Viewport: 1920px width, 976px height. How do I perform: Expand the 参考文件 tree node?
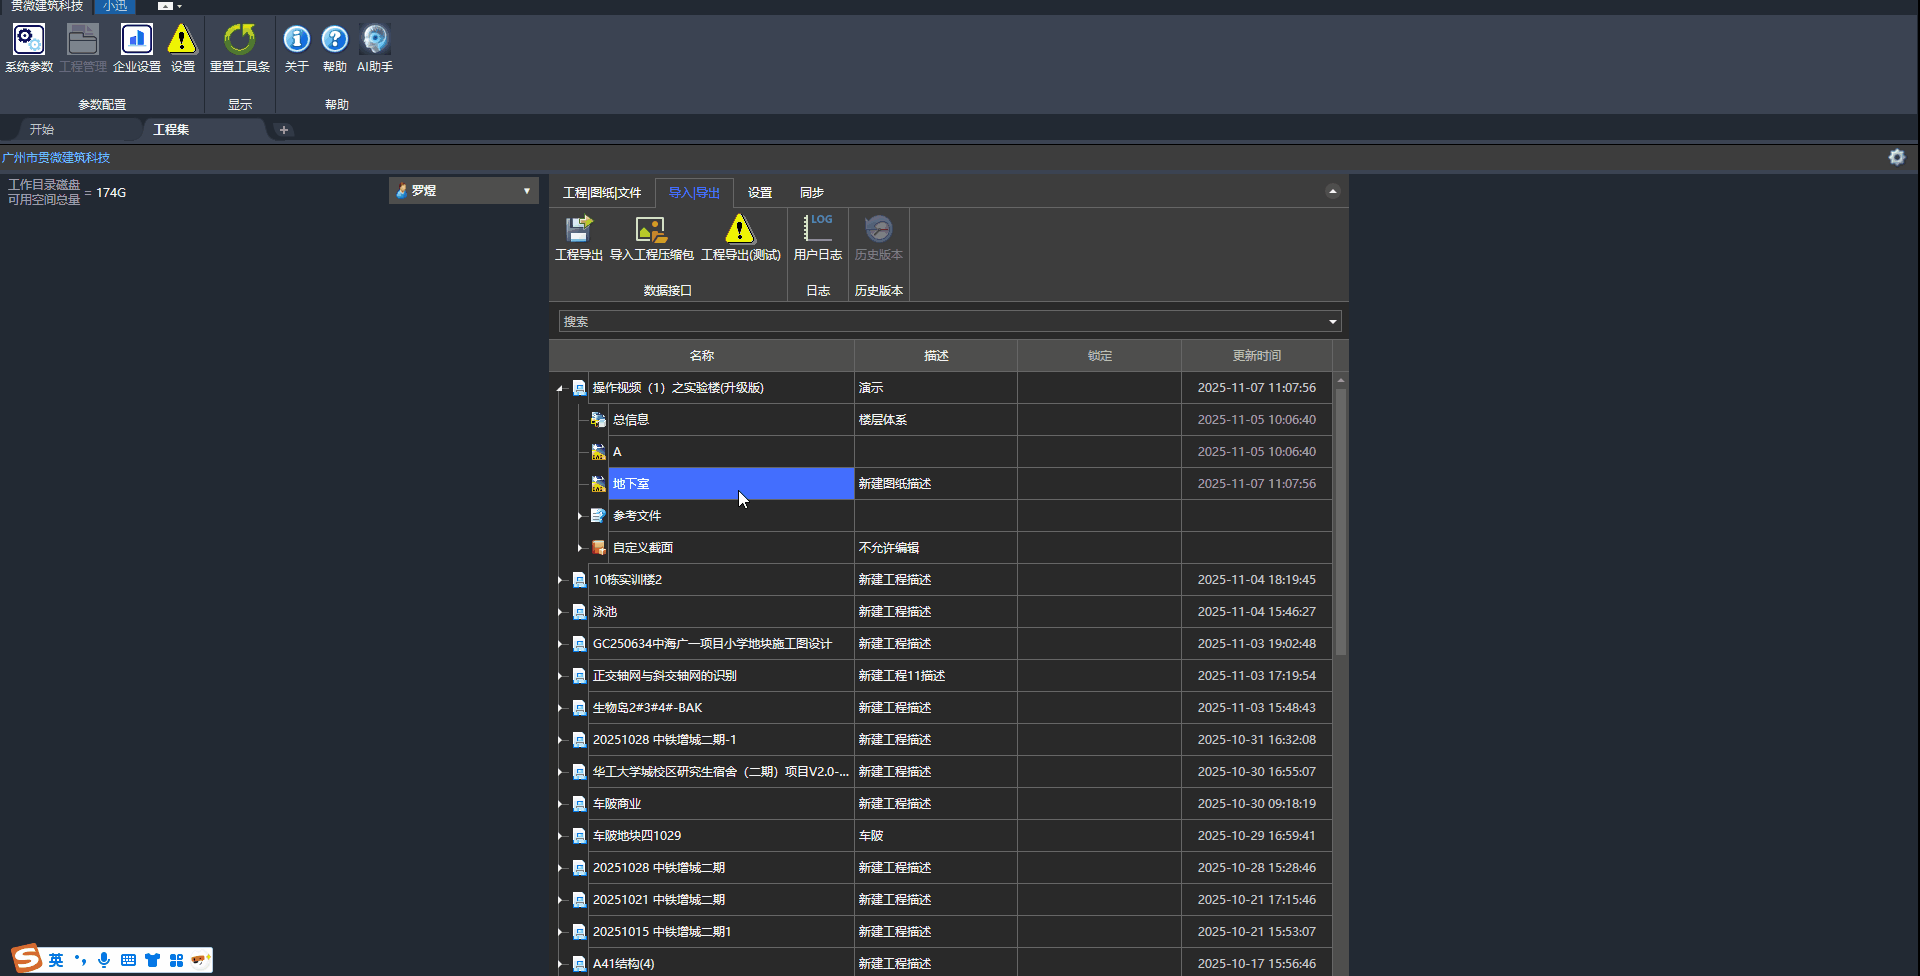click(580, 516)
